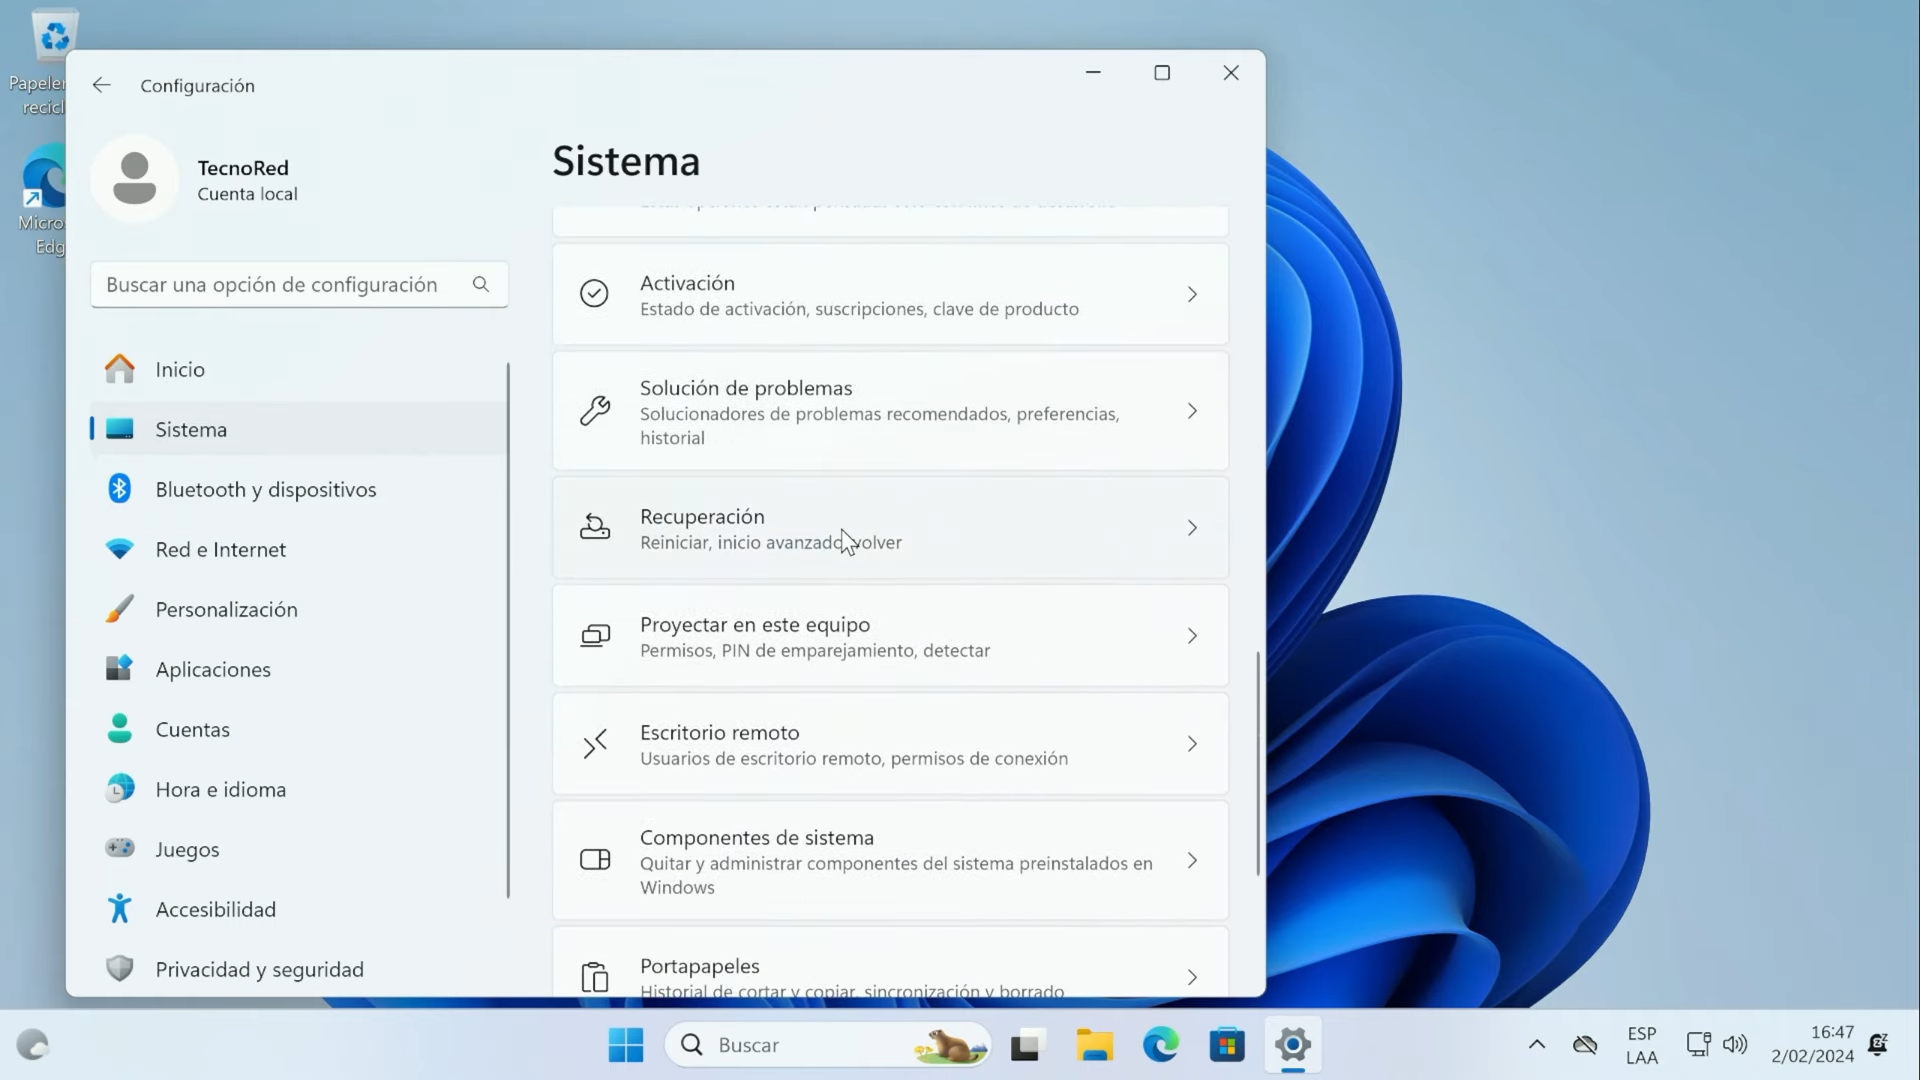Viewport: 1920px width, 1080px height.
Task: Click the Escritorio remoto icon
Action: [595, 744]
